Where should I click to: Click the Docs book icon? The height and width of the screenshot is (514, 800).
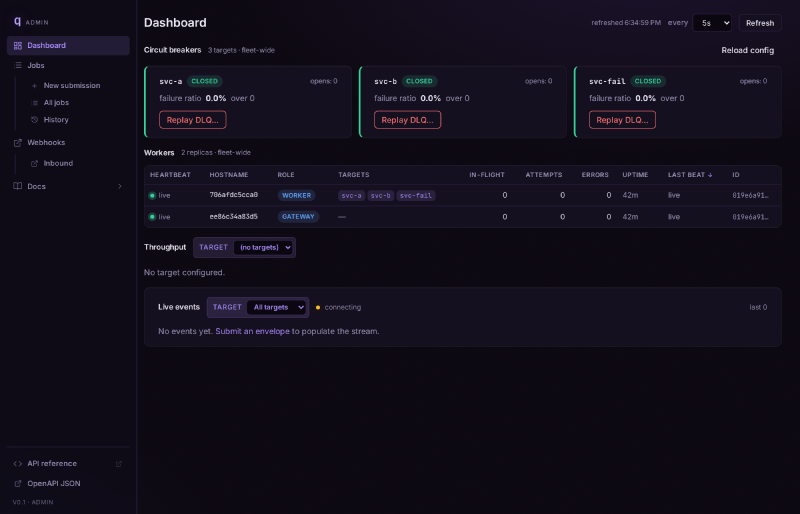pyautogui.click(x=18, y=186)
